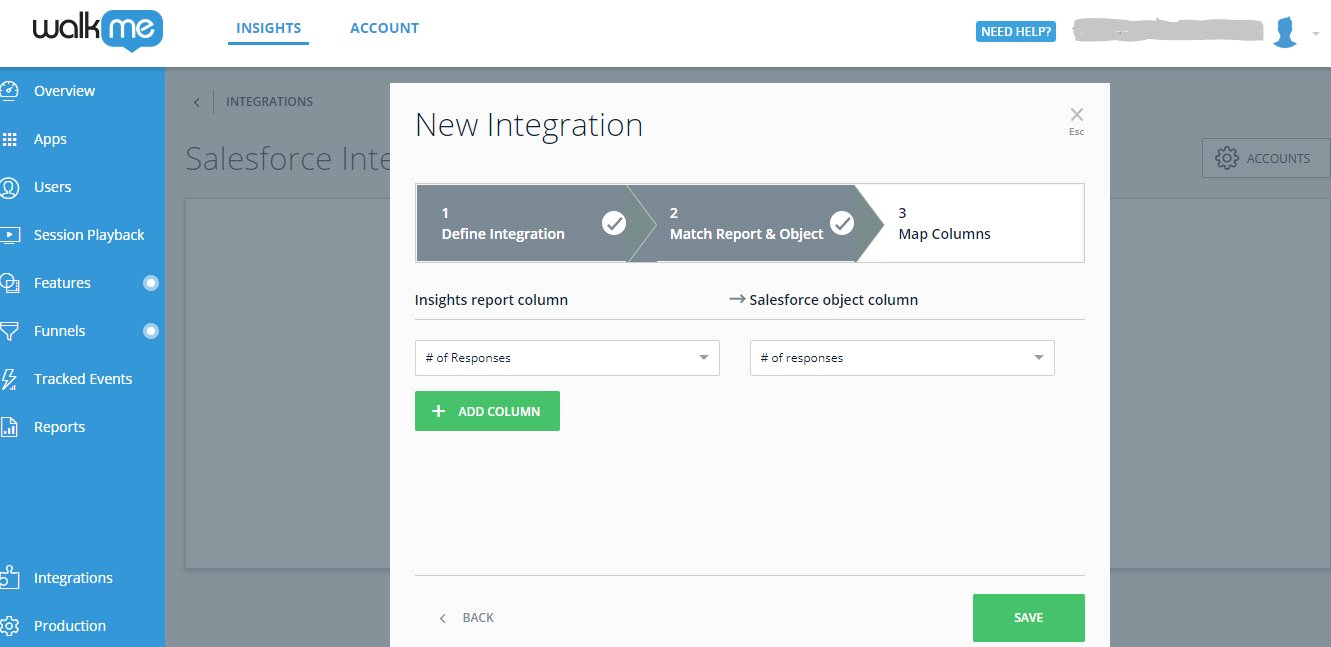Open the '# of Responses' Insights column dropdown
Image resolution: width=1331 pixels, height=647 pixels.
pyautogui.click(x=567, y=358)
